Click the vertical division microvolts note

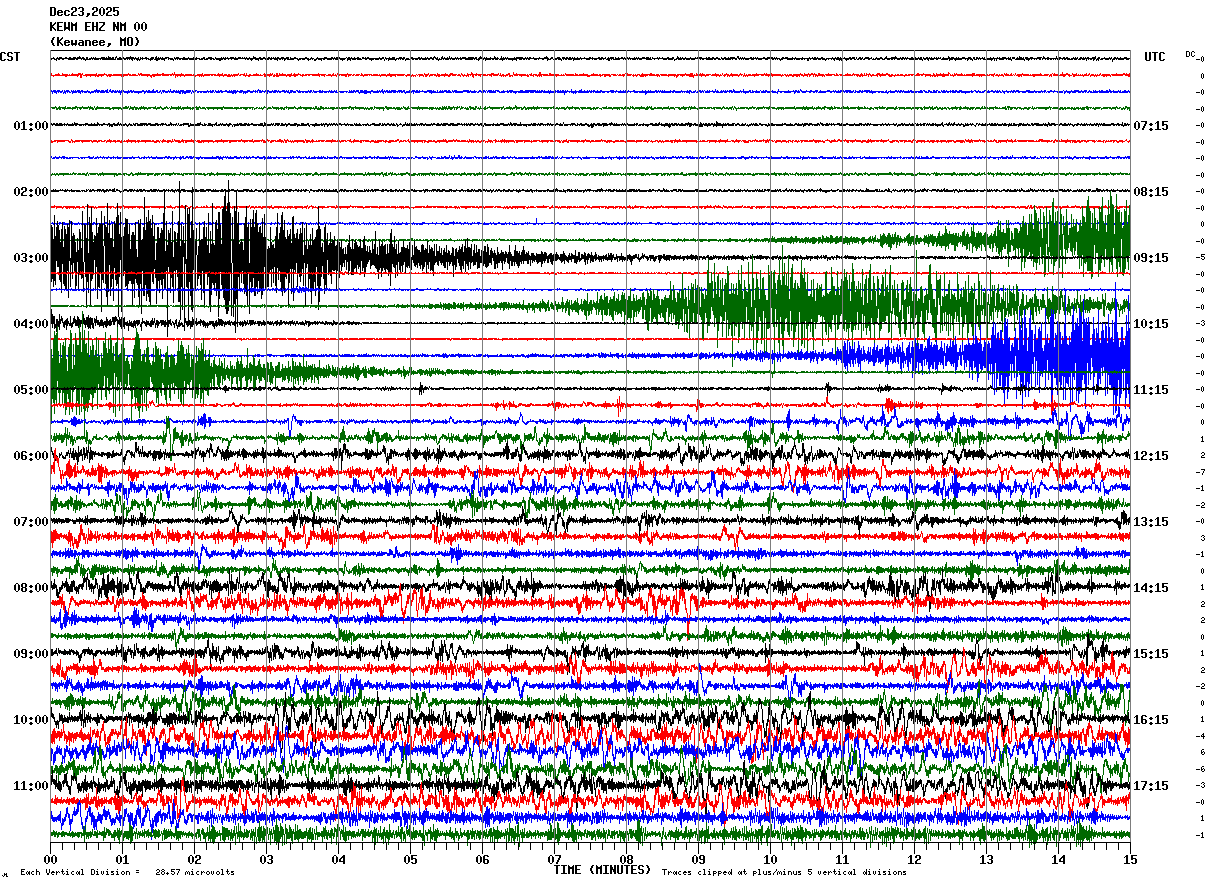coord(127,872)
